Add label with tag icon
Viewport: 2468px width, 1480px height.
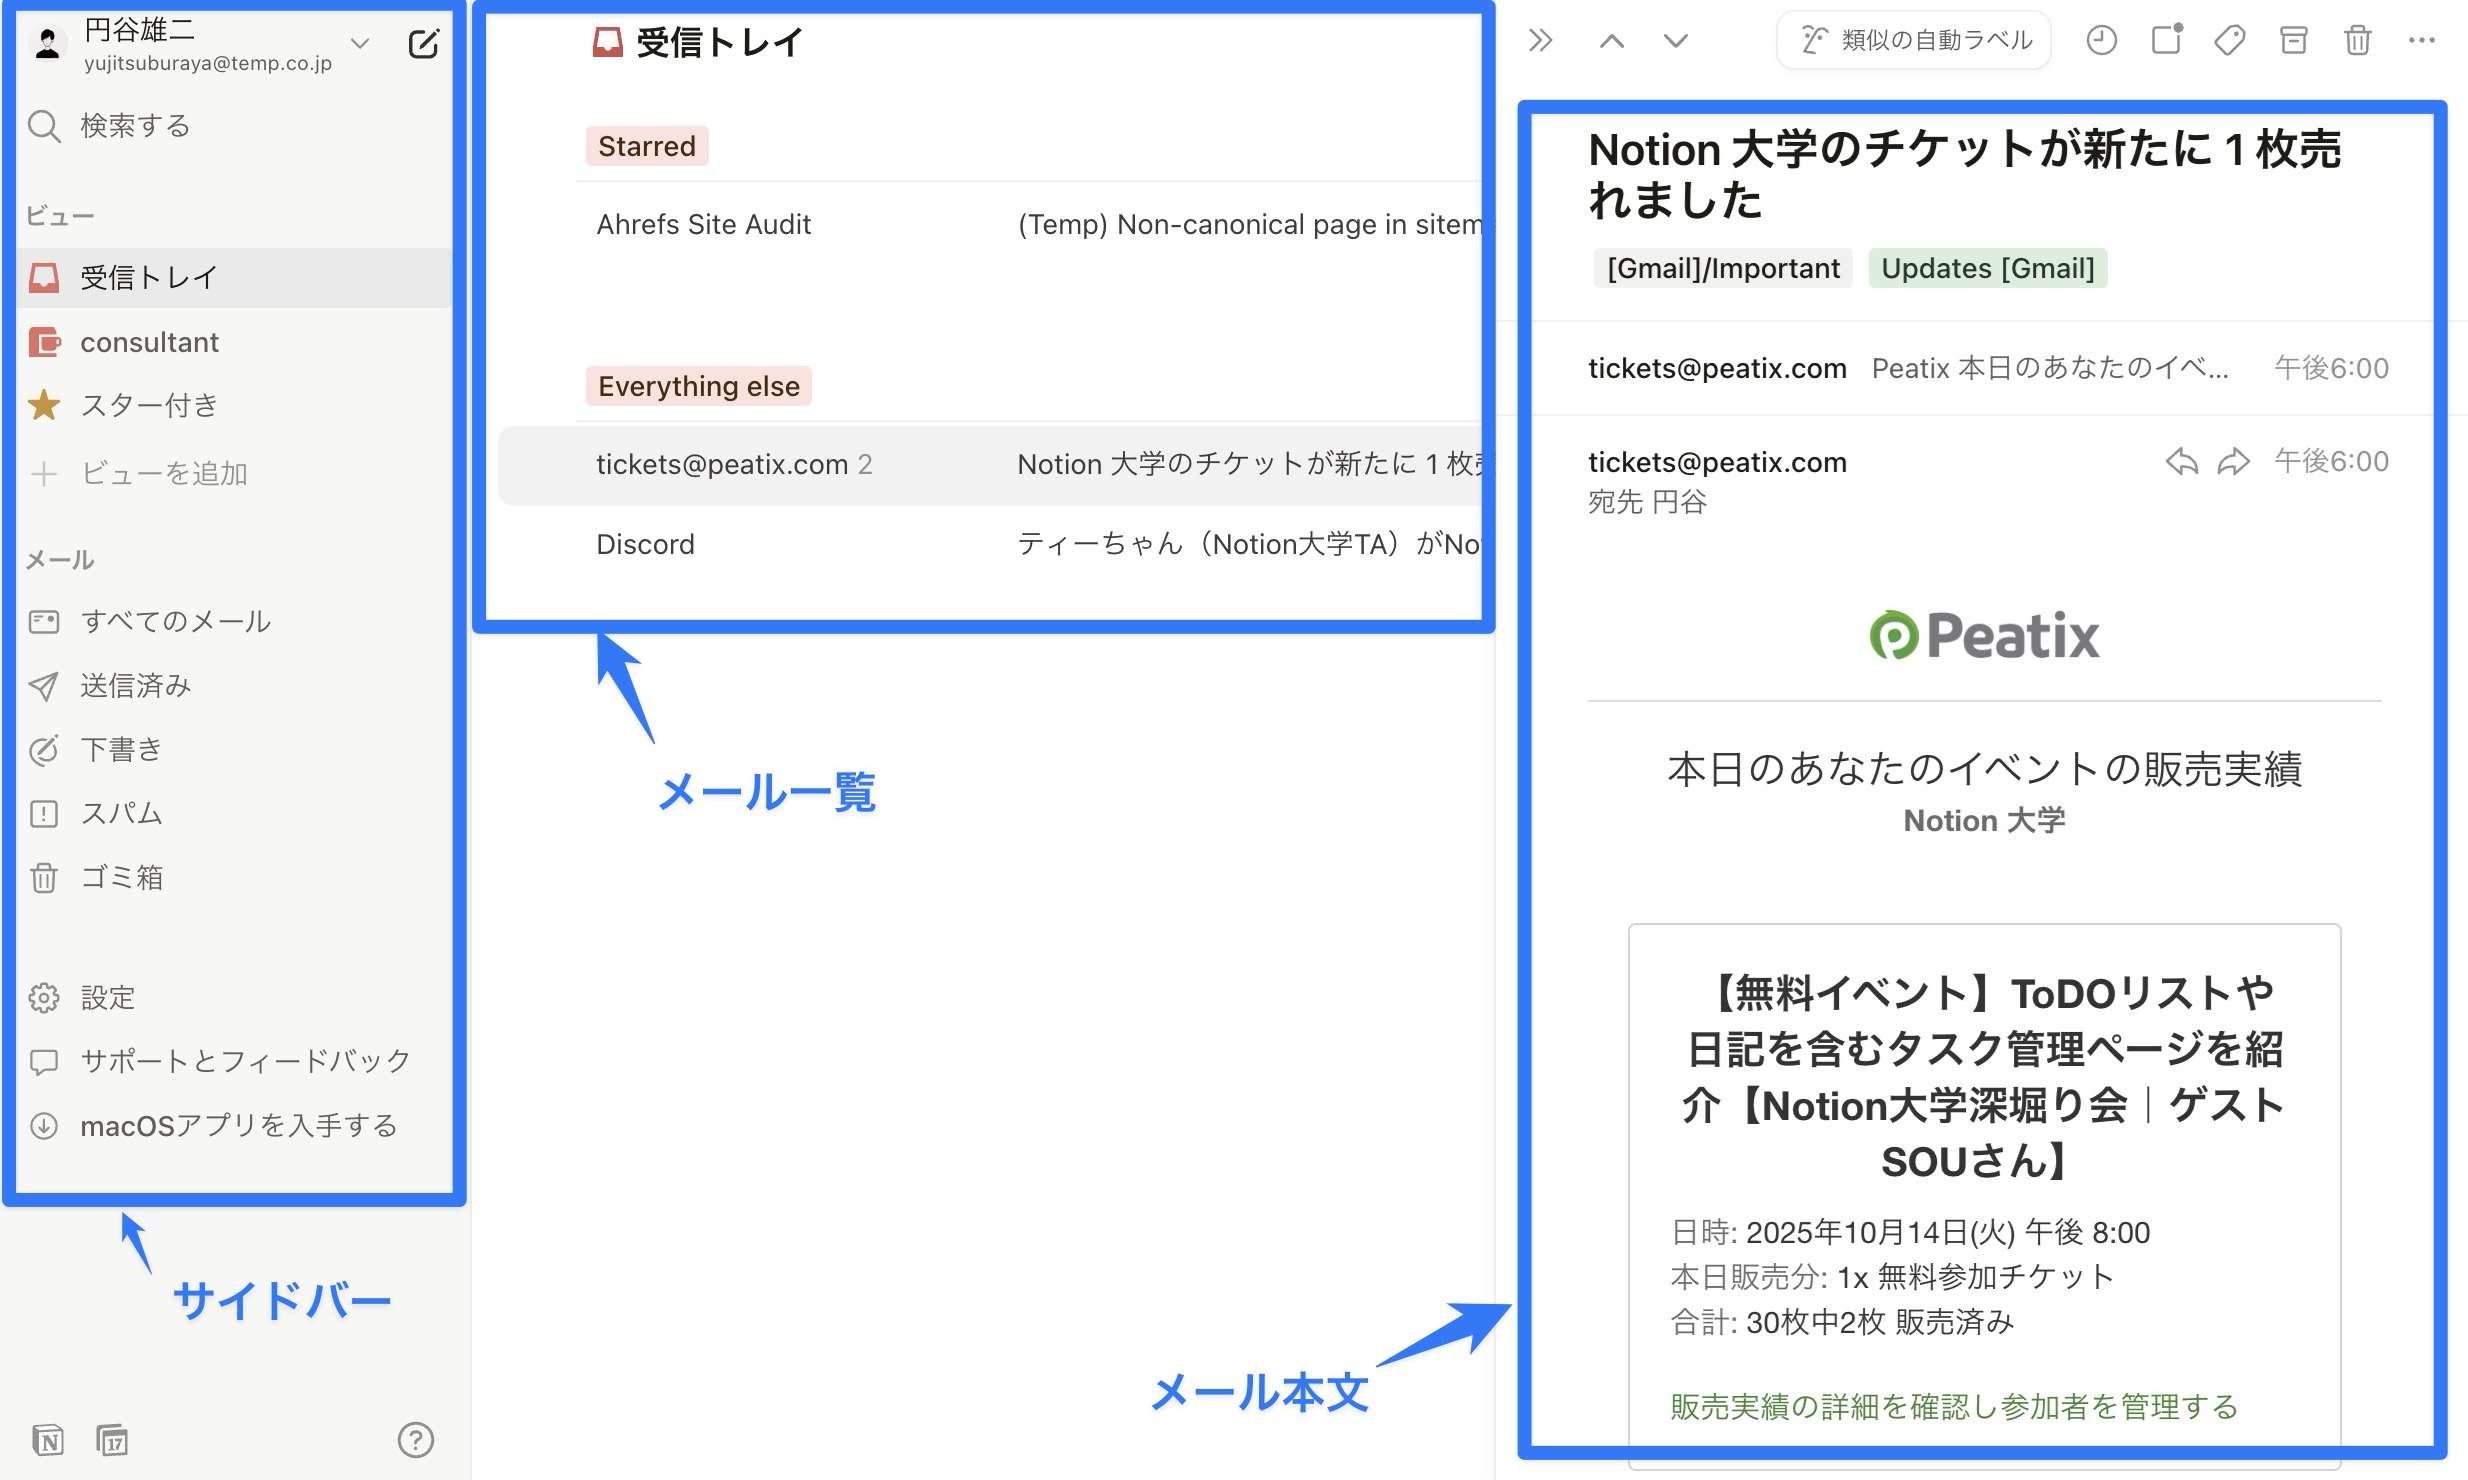[x=2230, y=41]
